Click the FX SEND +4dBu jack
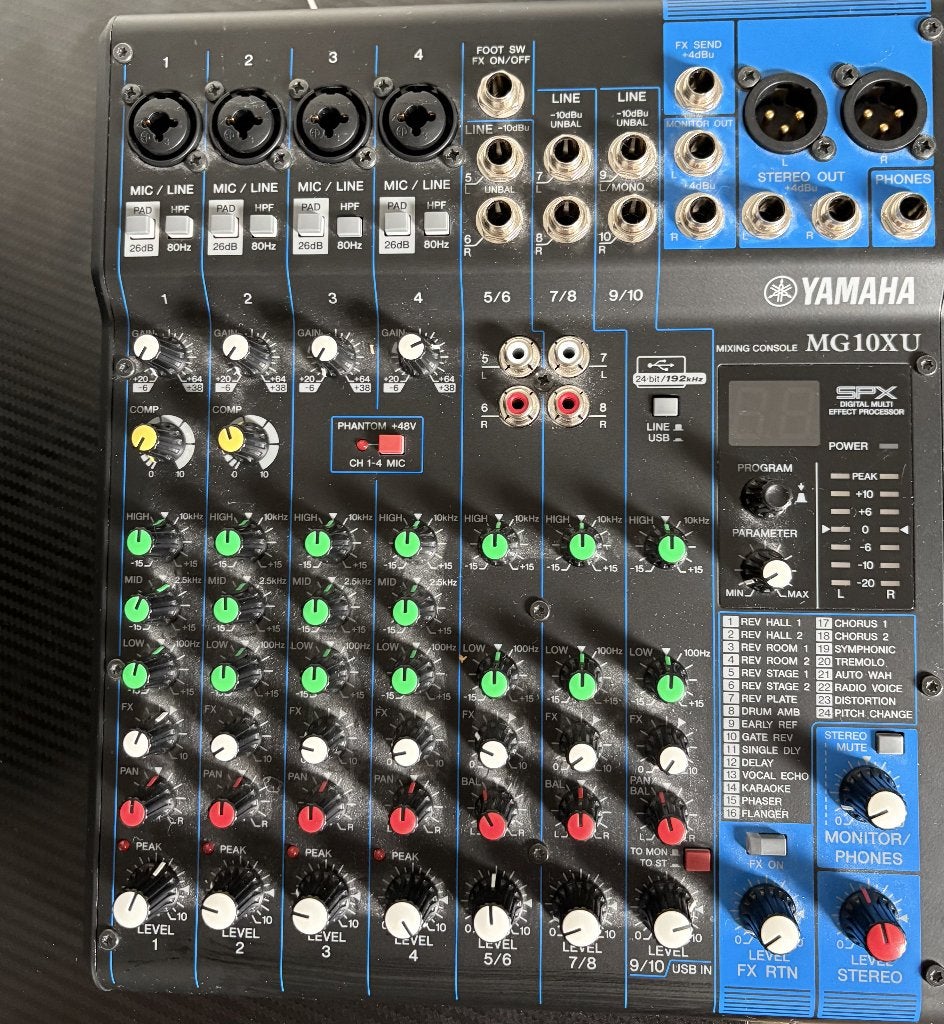 [x=698, y=89]
